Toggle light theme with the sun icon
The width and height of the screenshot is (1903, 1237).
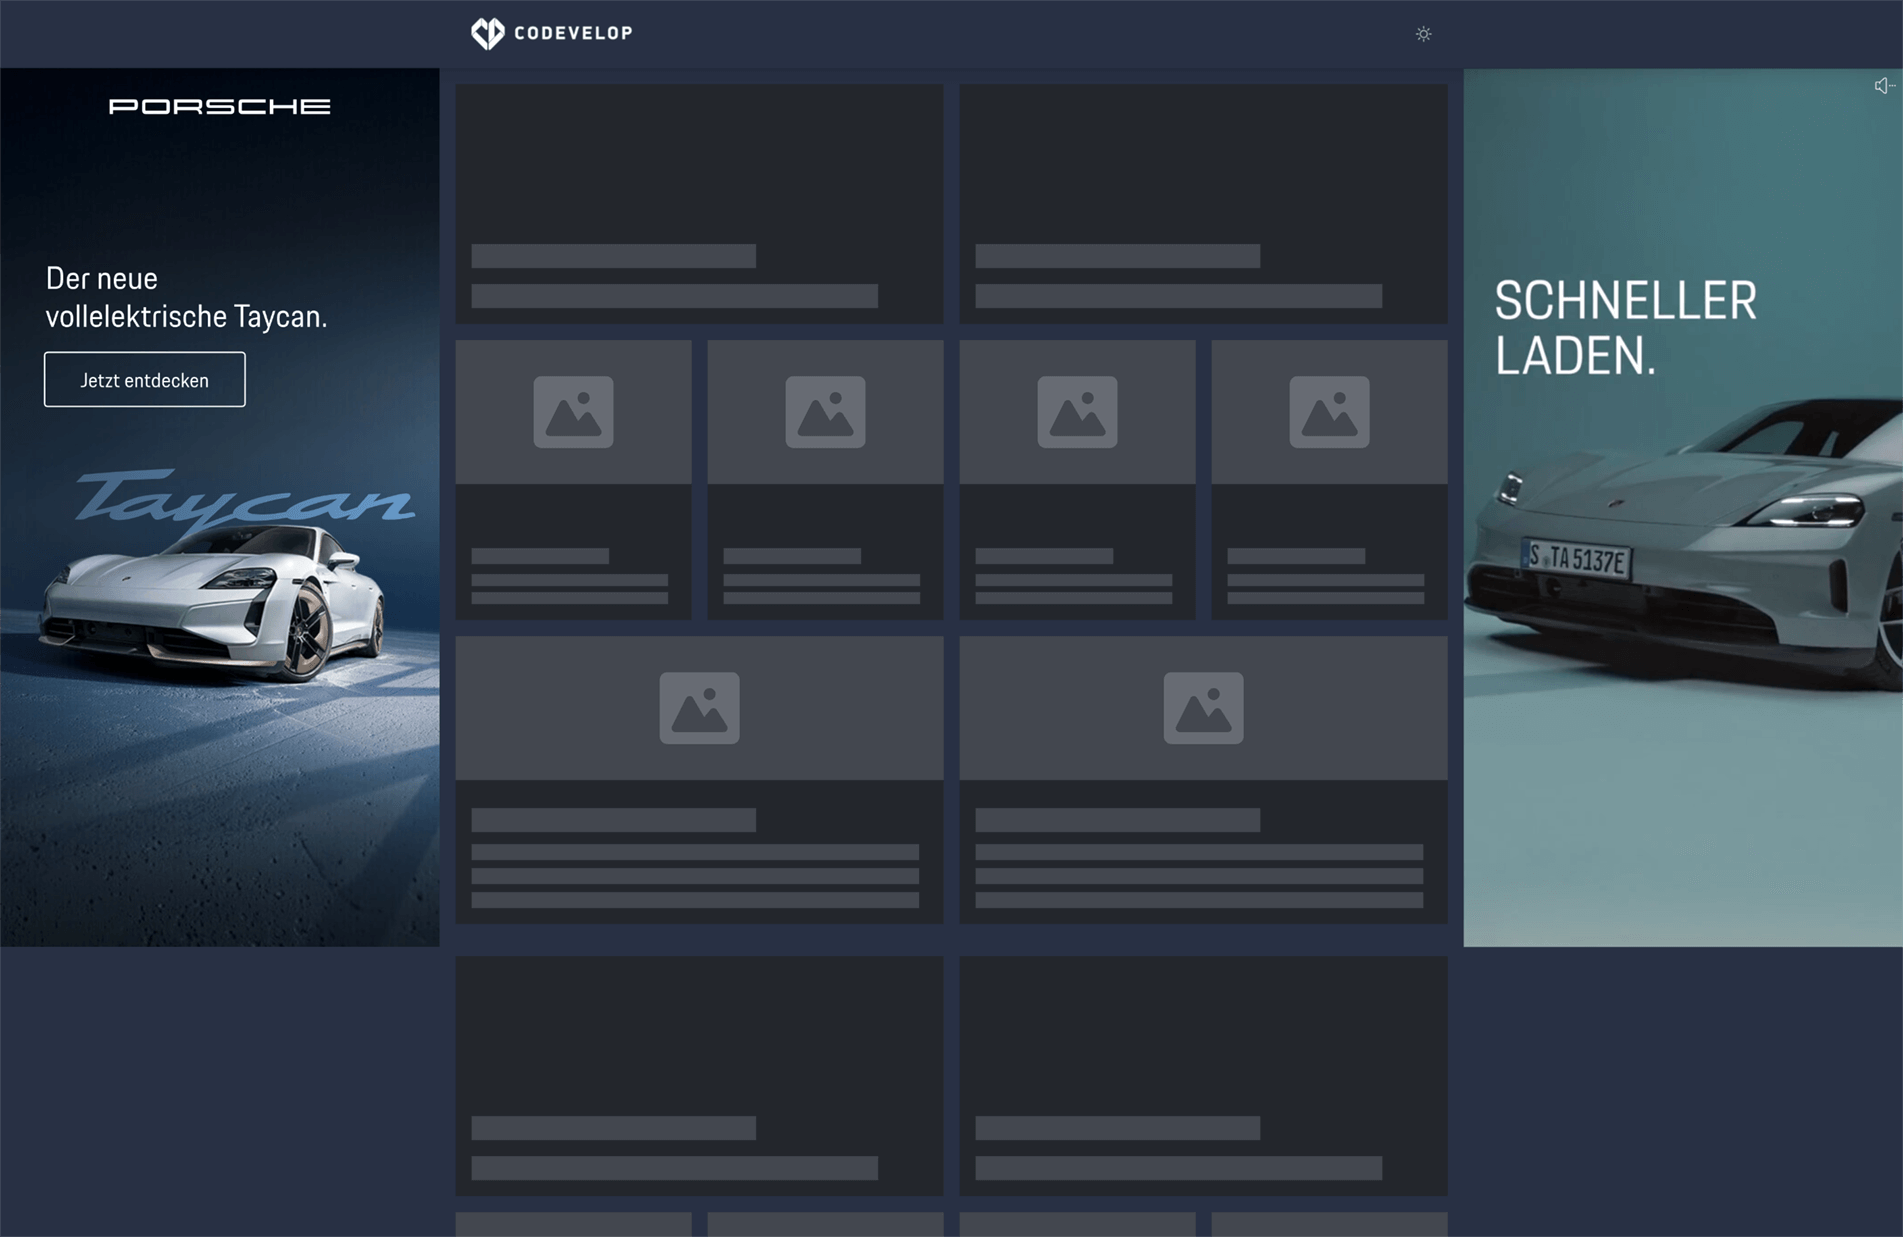[x=1424, y=34]
